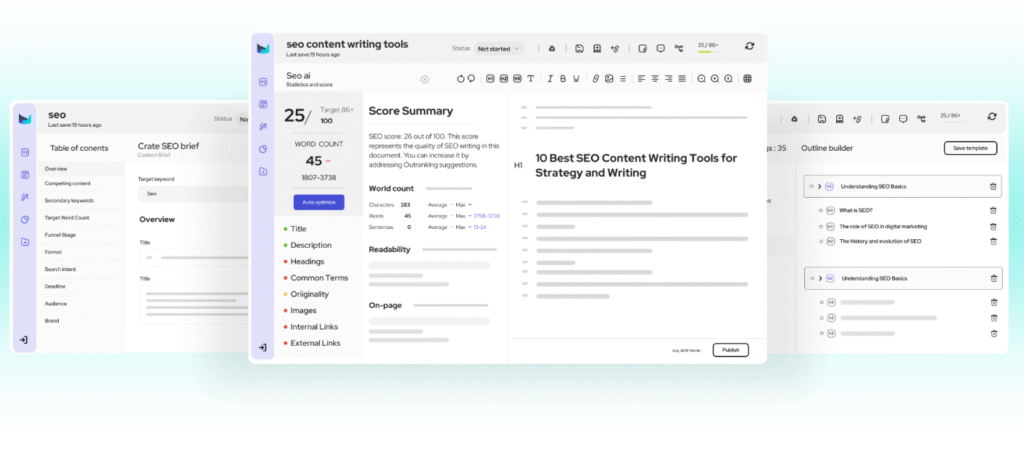Click the logout icon in center sidebar
Viewport: 1024px width, 450px height.
262,347
